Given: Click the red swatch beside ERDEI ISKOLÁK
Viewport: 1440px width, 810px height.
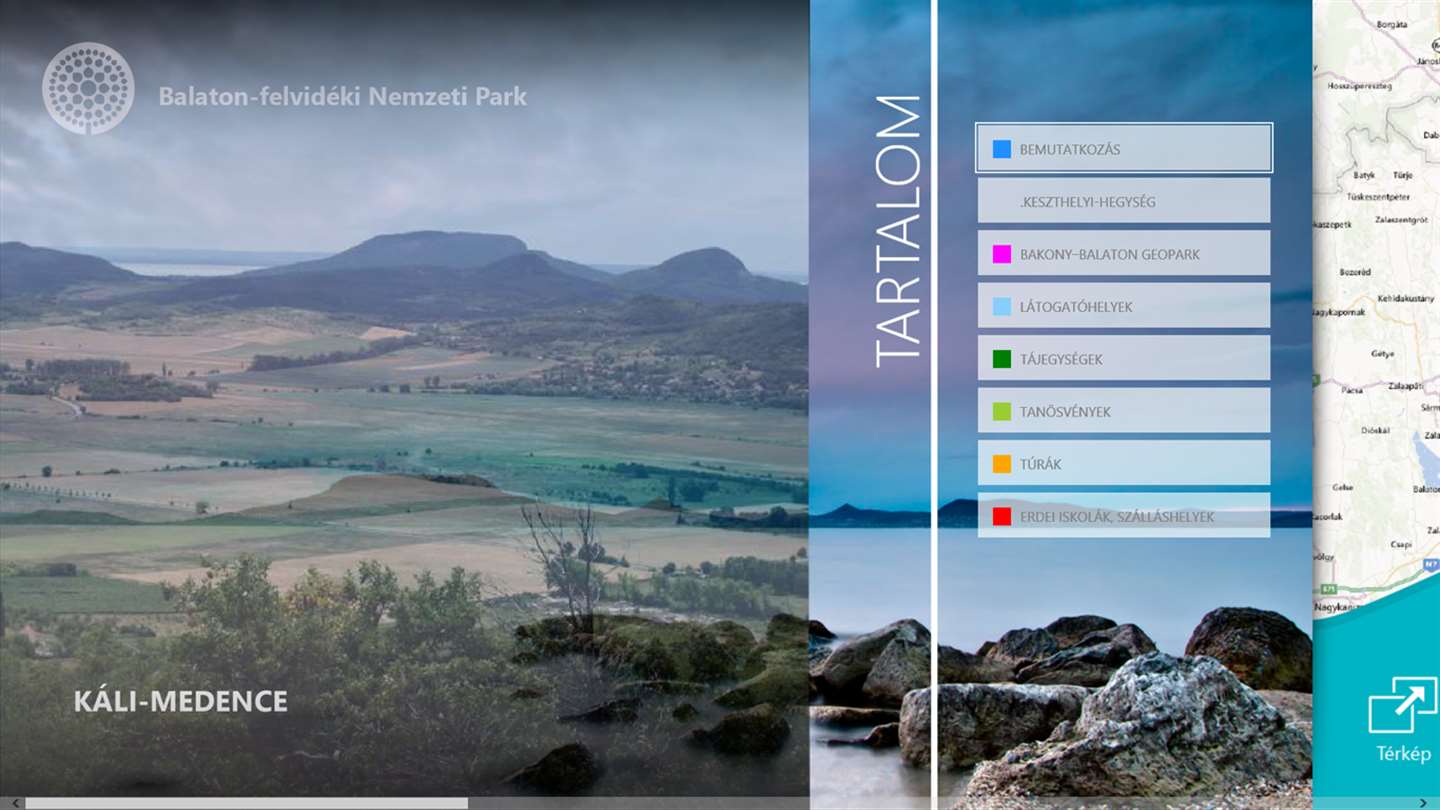Looking at the screenshot, I should [1002, 516].
